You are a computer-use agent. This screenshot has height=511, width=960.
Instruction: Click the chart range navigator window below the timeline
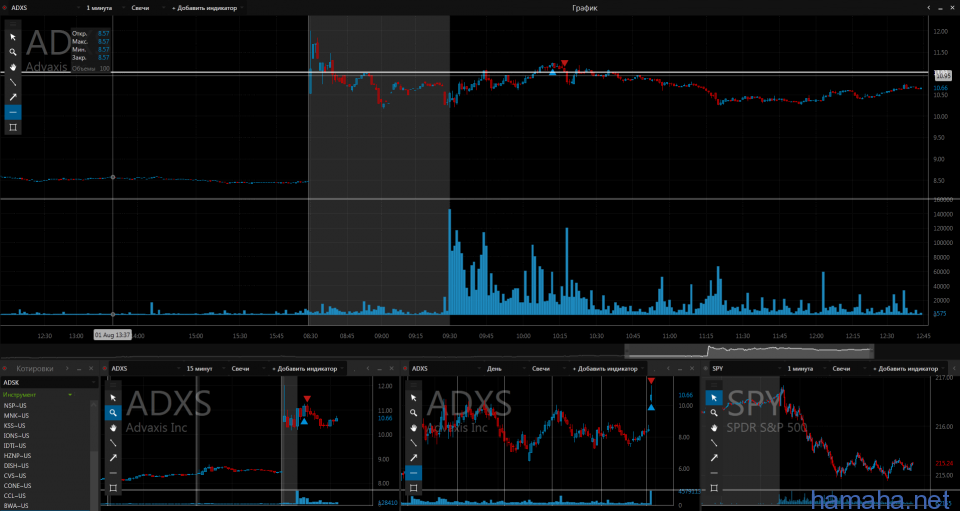pos(749,351)
